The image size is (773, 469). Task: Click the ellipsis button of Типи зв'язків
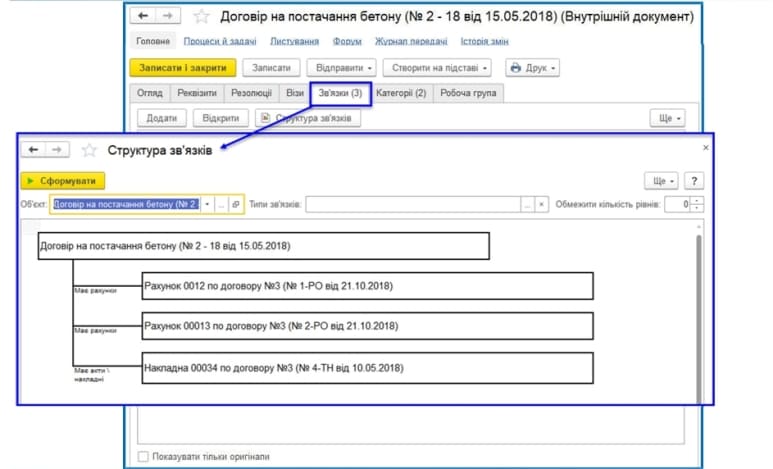point(527,204)
